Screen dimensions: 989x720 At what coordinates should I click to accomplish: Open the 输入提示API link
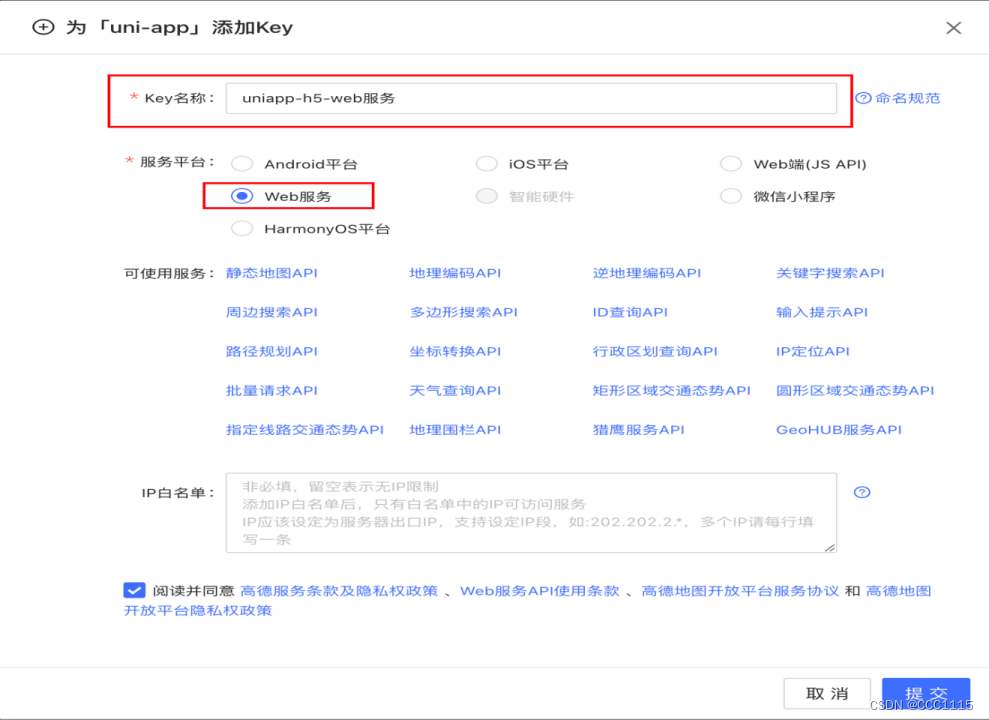coord(822,312)
